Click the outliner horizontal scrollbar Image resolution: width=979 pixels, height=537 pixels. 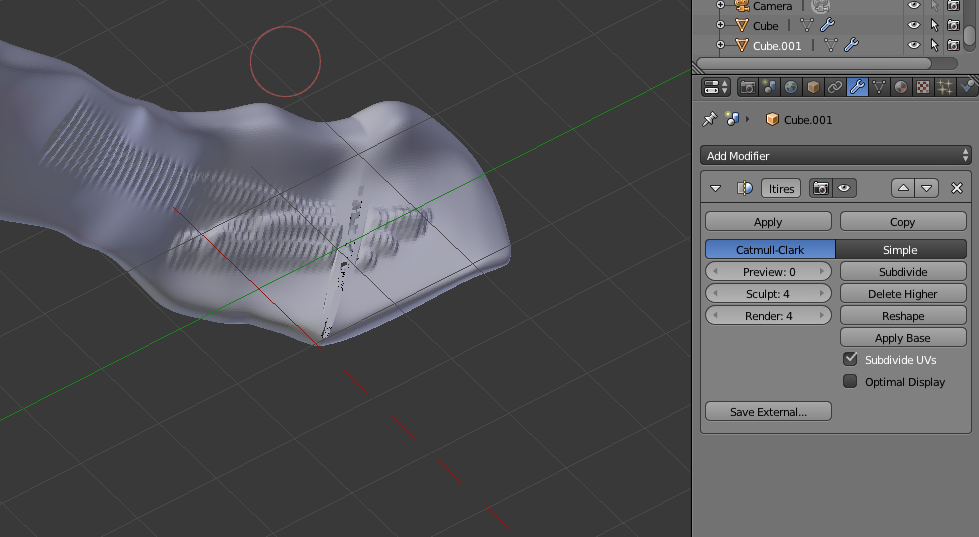(x=814, y=64)
